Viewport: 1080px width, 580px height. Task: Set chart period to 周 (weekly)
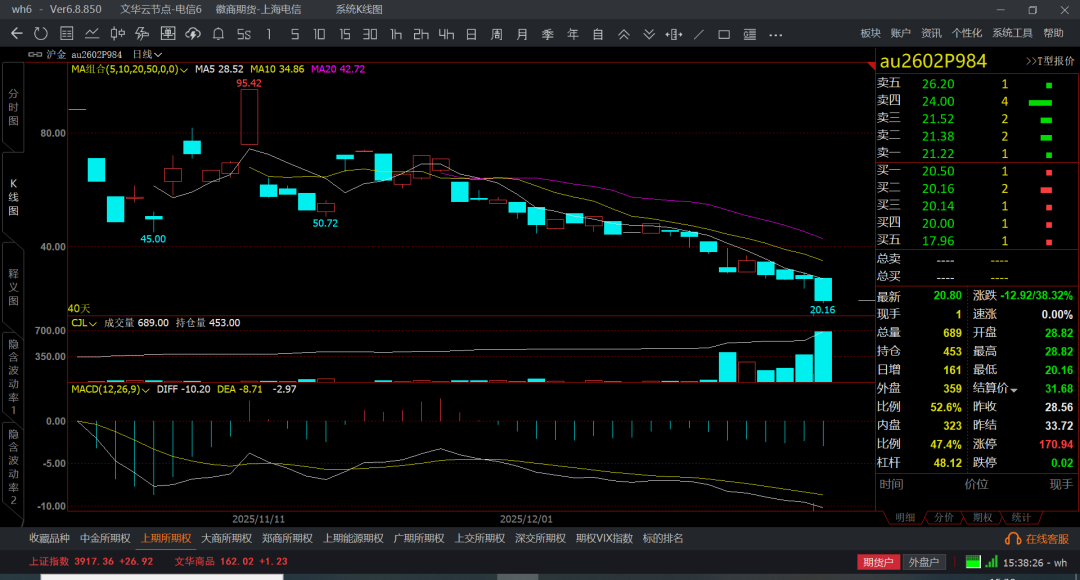496,33
